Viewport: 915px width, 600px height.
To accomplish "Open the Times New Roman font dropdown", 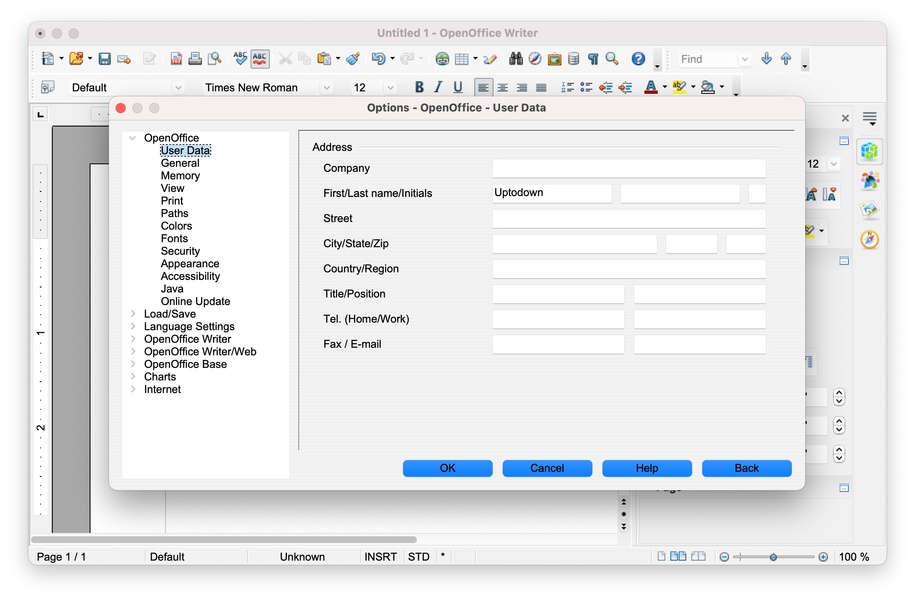I will pyautogui.click(x=326, y=88).
